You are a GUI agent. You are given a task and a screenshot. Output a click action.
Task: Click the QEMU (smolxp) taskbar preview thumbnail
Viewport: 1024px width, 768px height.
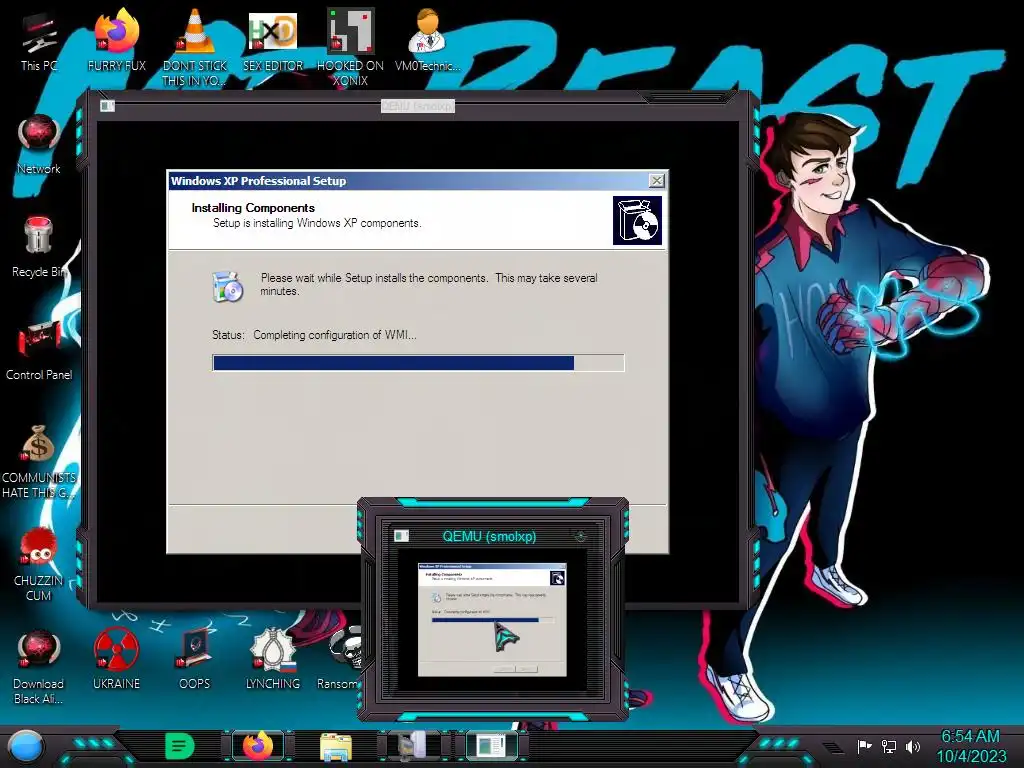point(492,619)
